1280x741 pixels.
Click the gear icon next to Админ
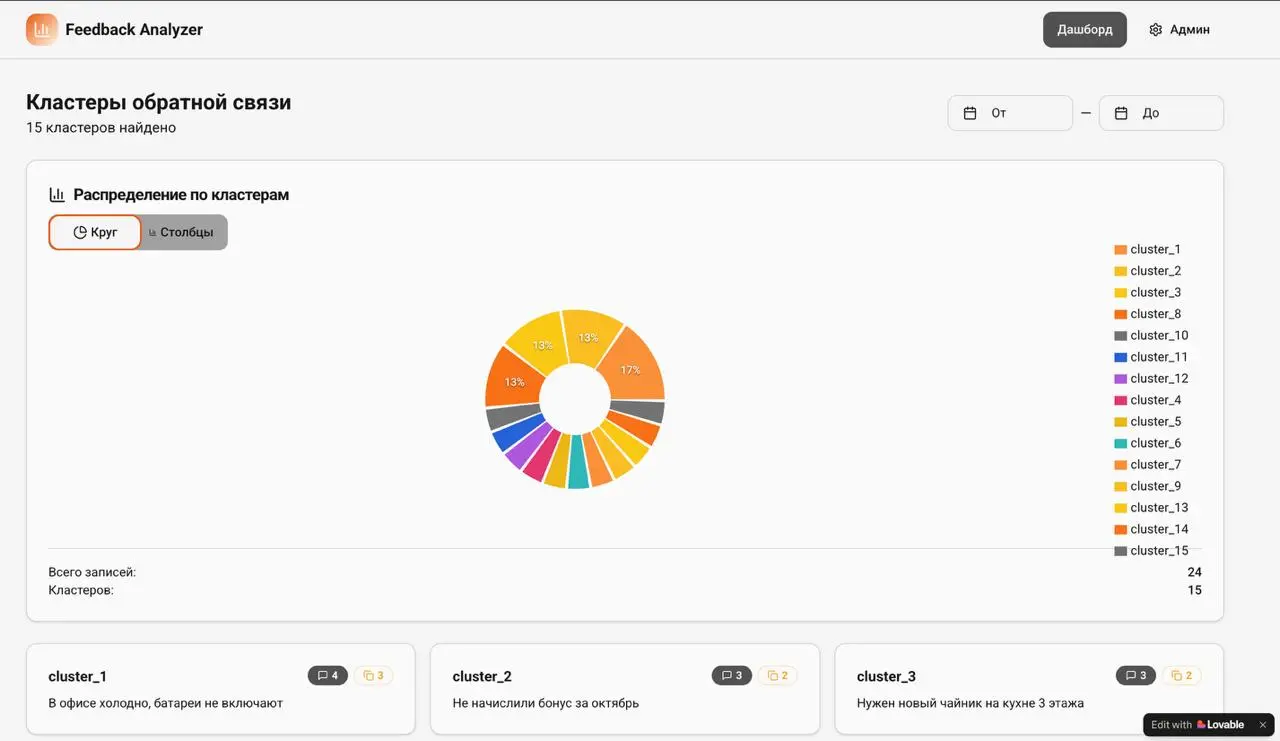1155,30
